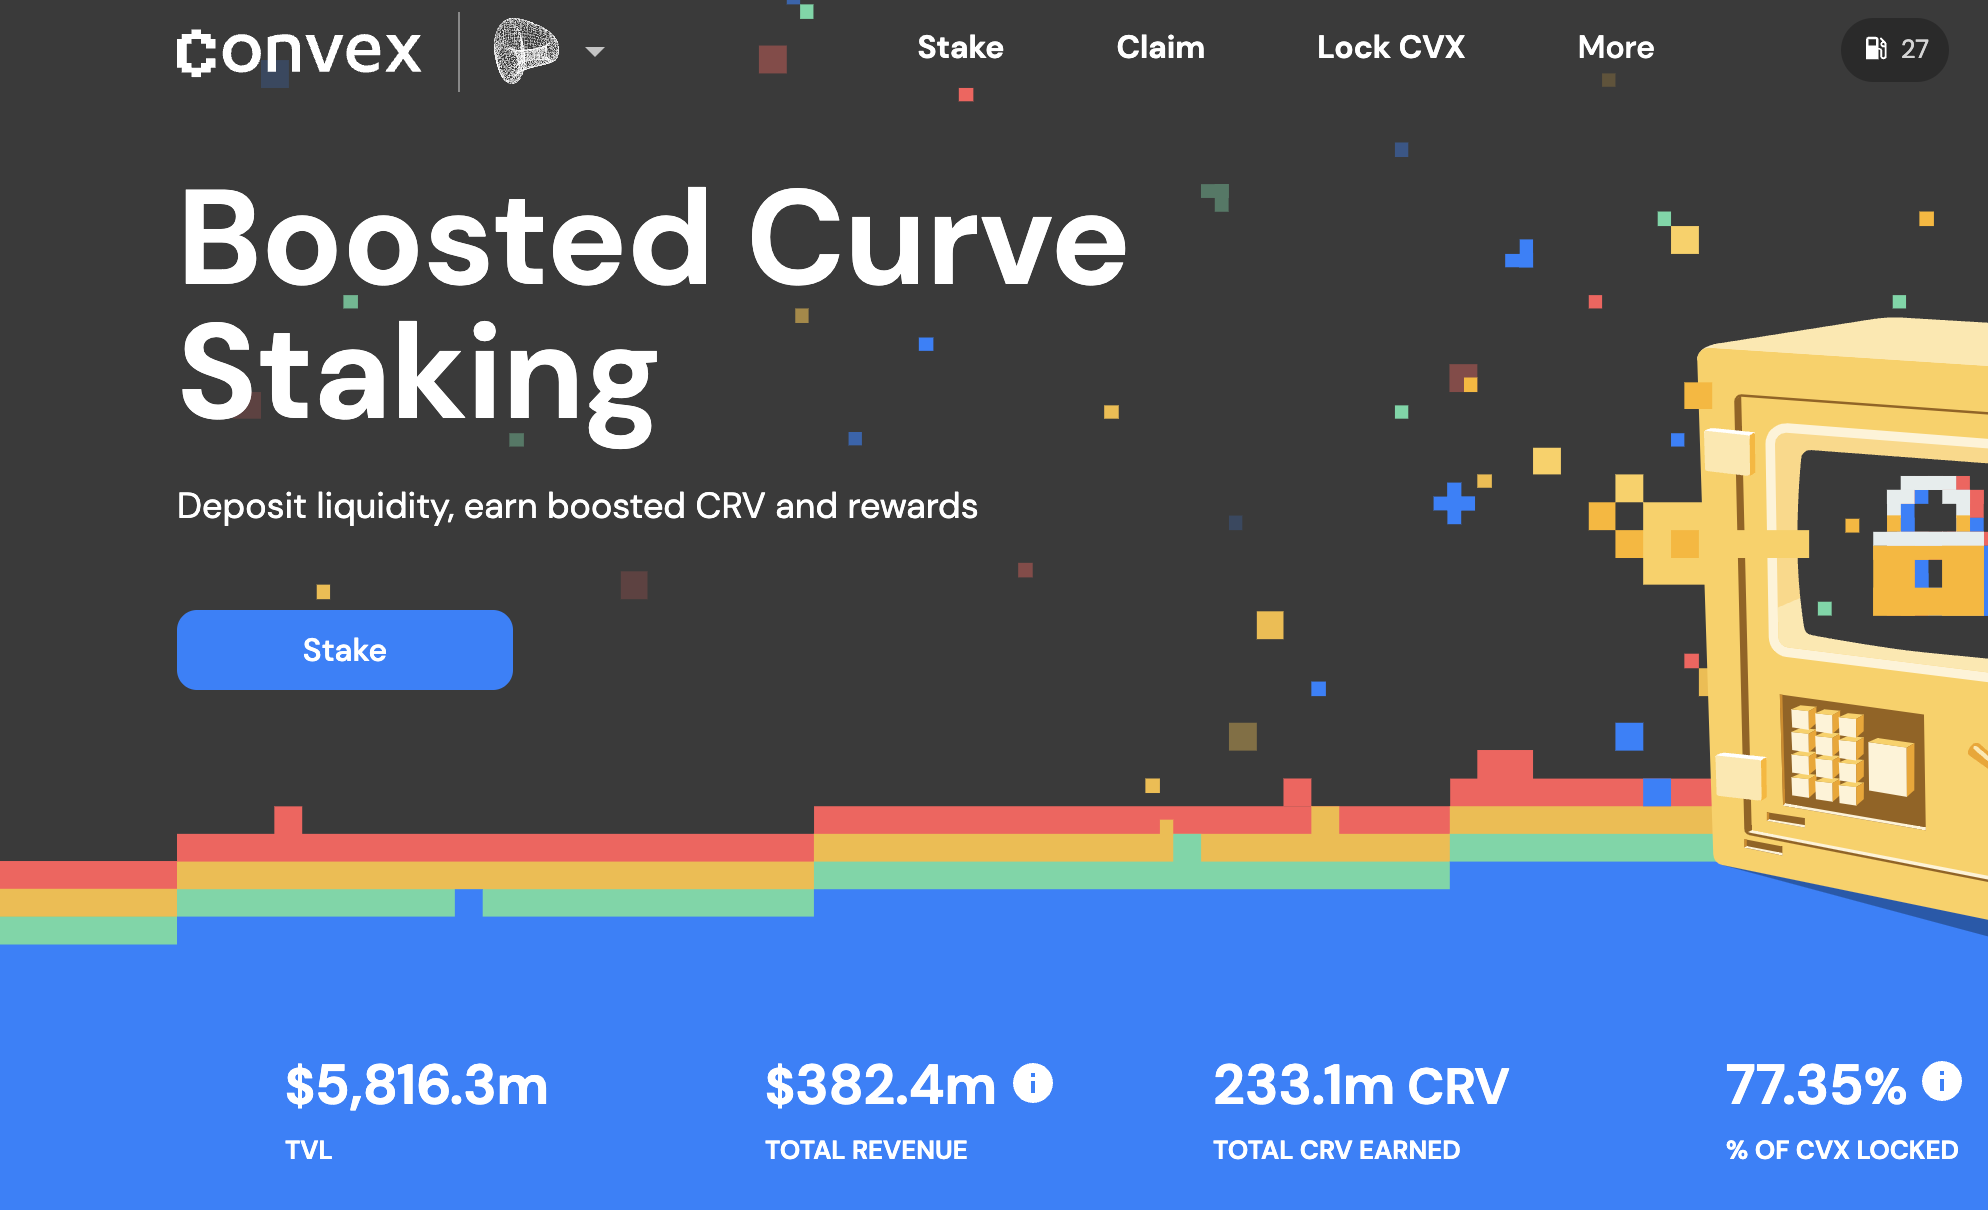This screenshot has width=1988, height=1210.
Task: Click the Curve wireframe protocol icon
Action: click(x=526, y=50)
